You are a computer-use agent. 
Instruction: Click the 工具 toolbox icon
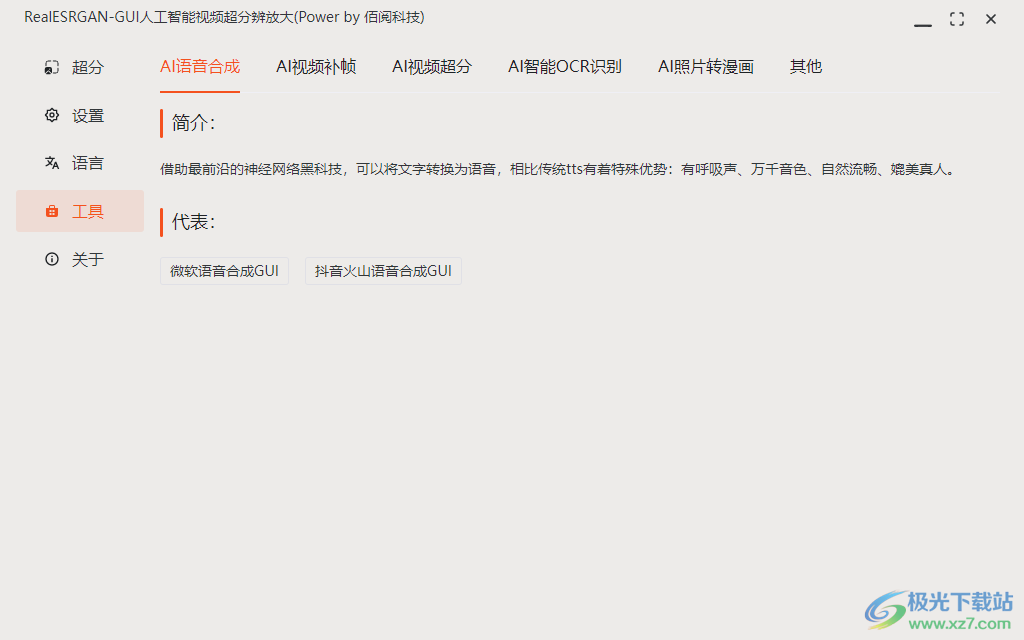52,211
